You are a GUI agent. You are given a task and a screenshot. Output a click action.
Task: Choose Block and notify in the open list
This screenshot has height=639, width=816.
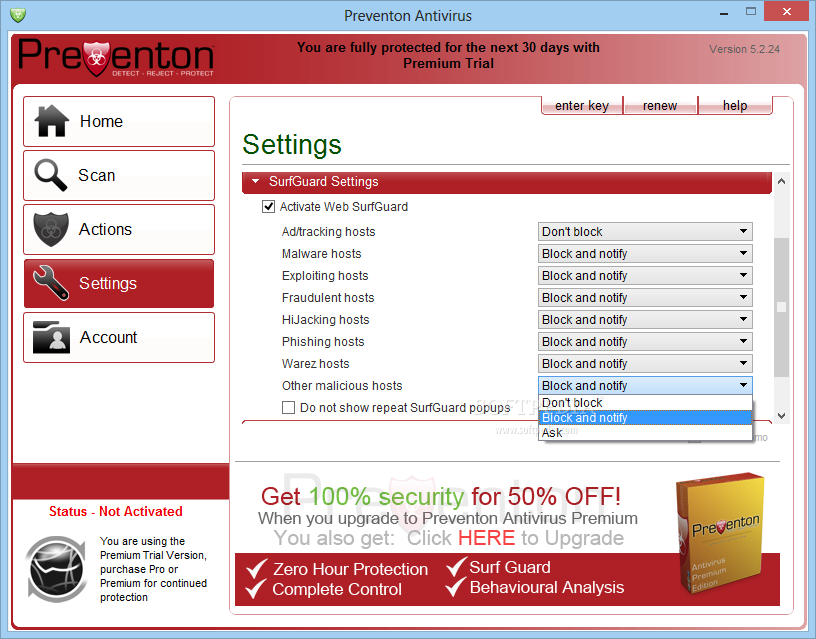[x=645, y=418]
